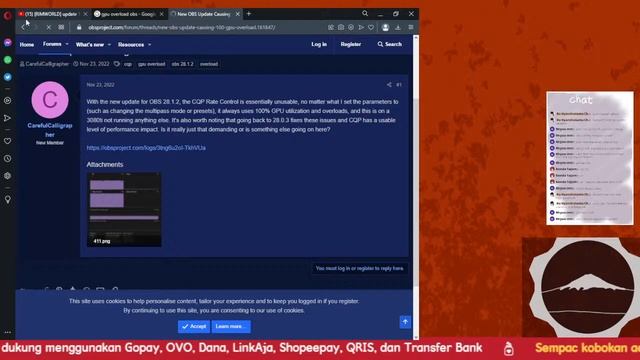Open Extensions cube in the sidebar
The height and width of the screenshot is (360, 640).
pos(8,176)
